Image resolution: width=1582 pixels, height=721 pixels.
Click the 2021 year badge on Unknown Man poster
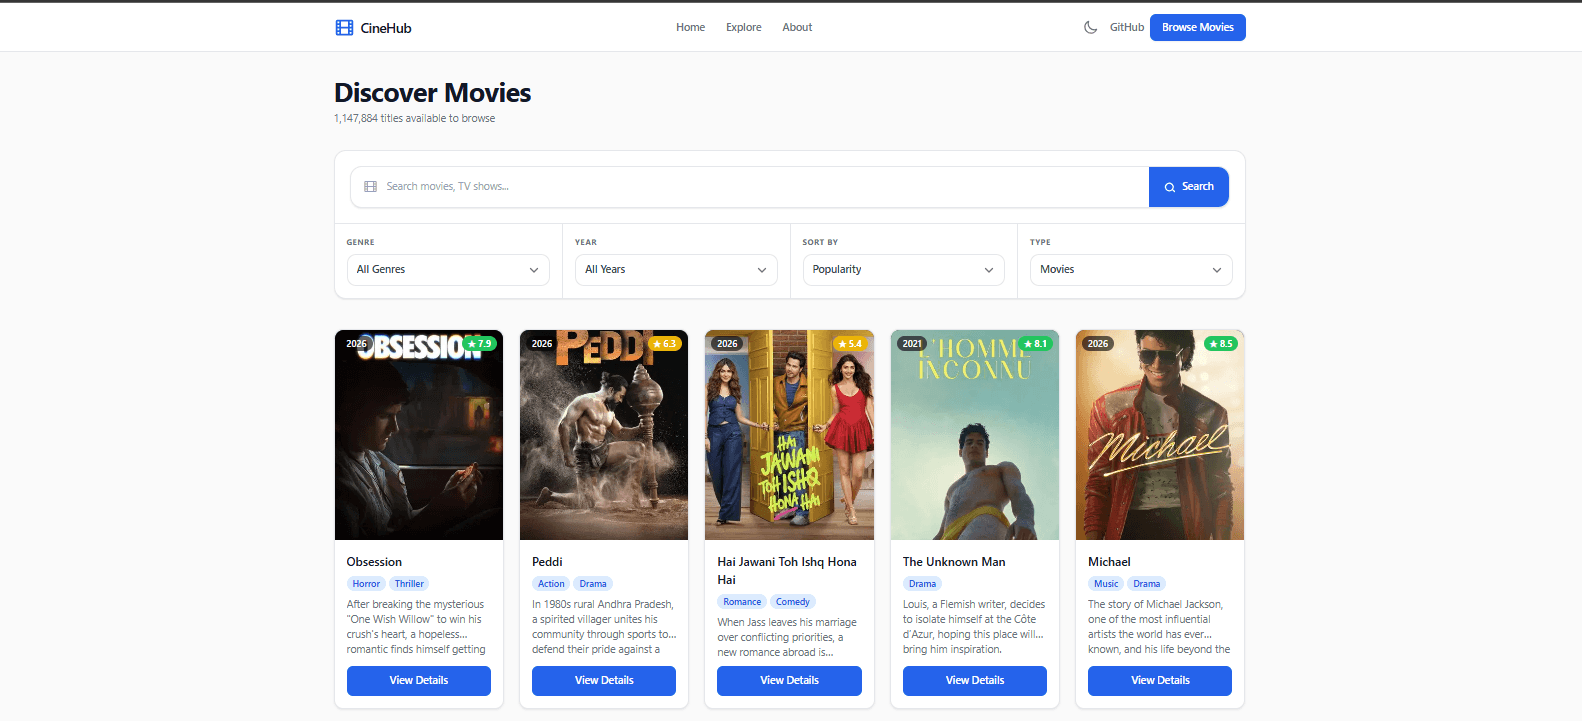[912, 344]
